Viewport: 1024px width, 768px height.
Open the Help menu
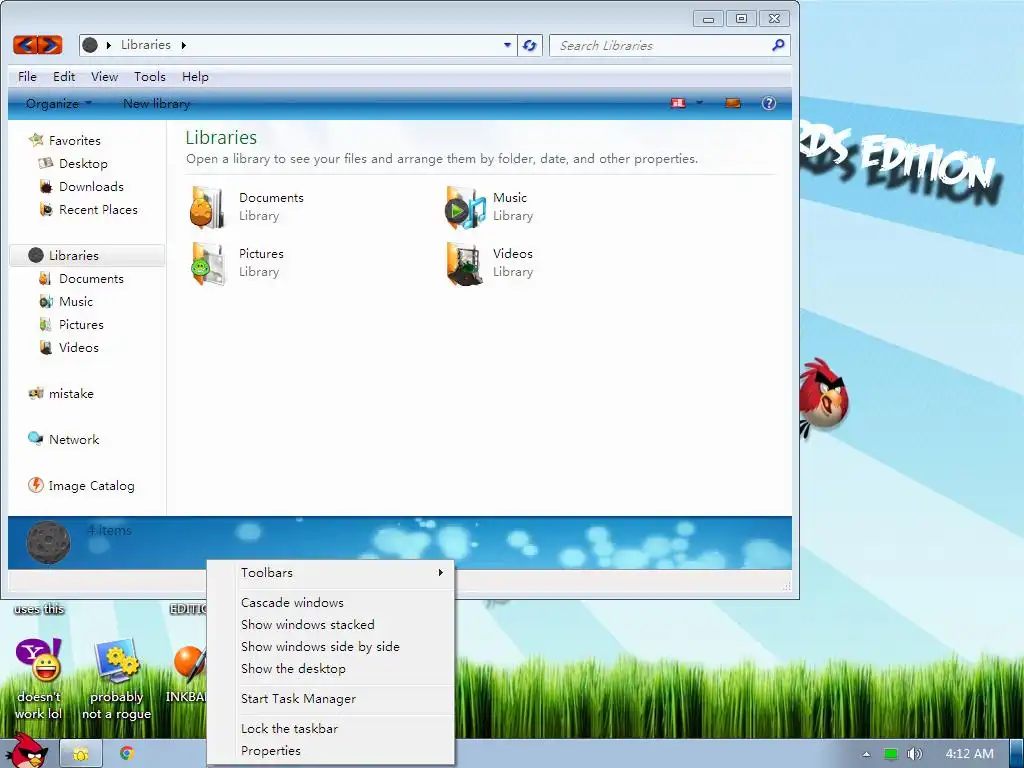[x=195, y=76]
